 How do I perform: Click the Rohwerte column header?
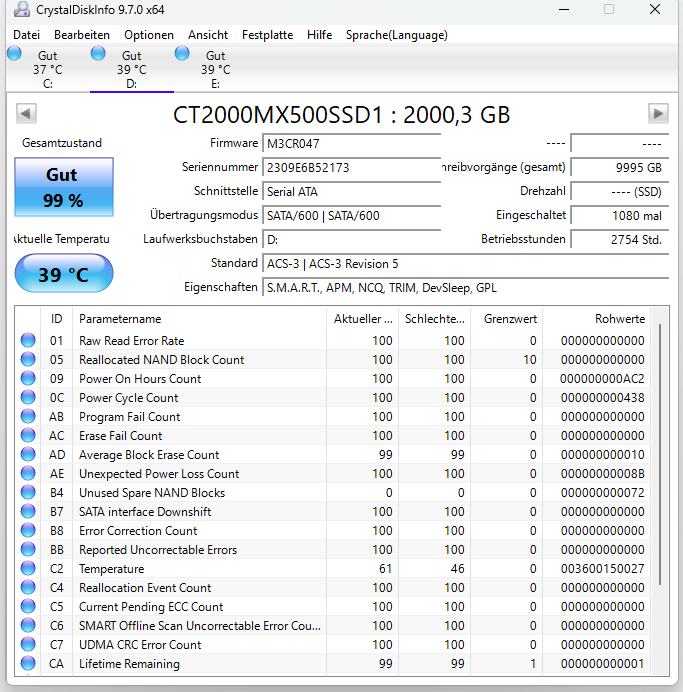point(597,319)
